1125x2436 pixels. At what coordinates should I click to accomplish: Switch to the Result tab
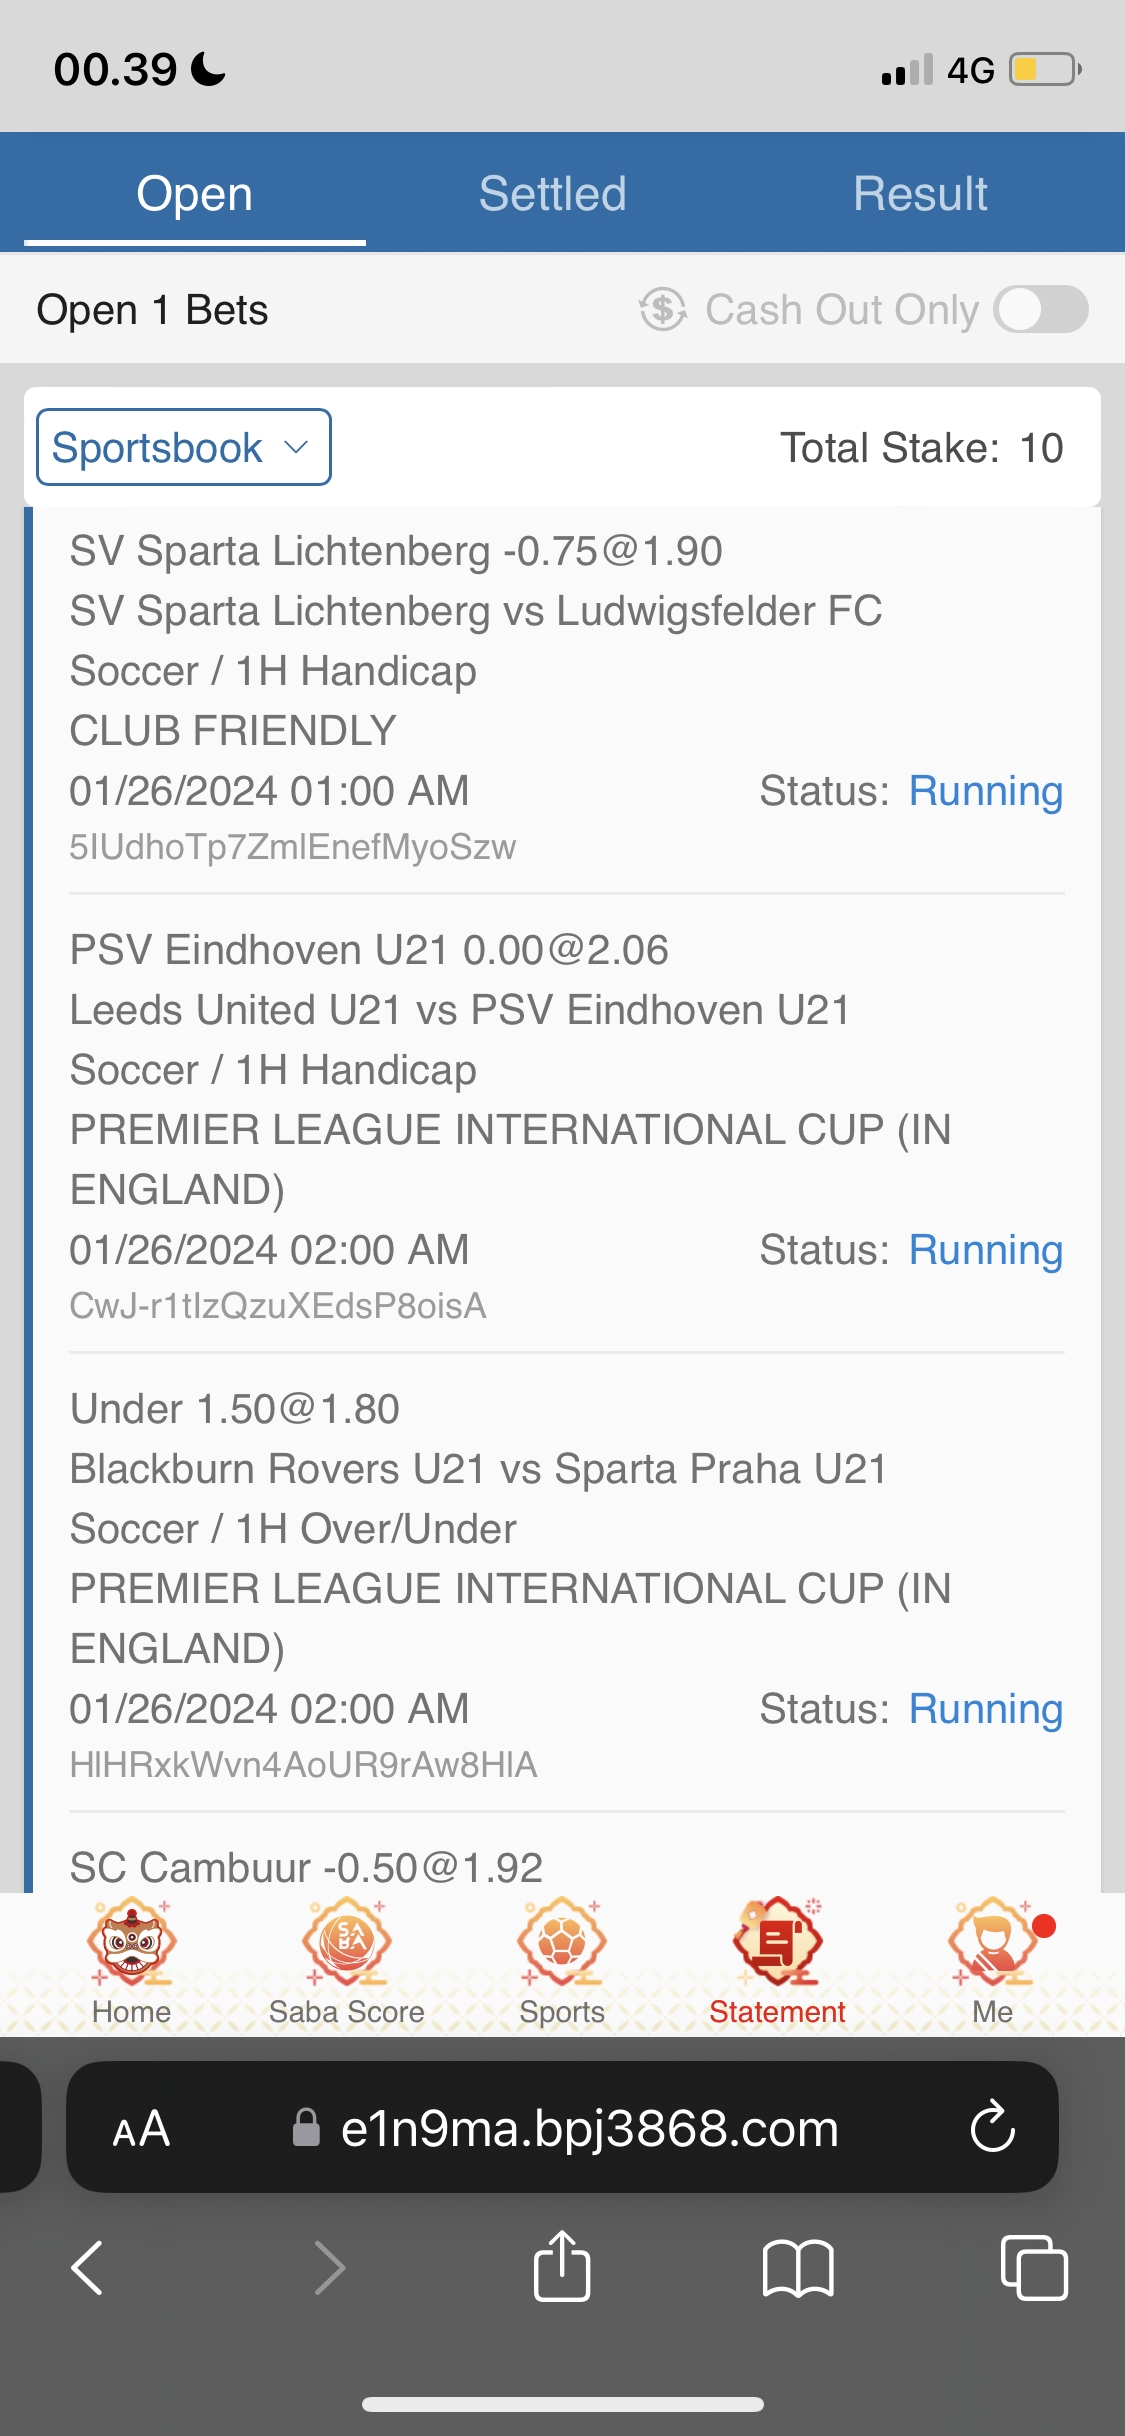tap(920, 193)
